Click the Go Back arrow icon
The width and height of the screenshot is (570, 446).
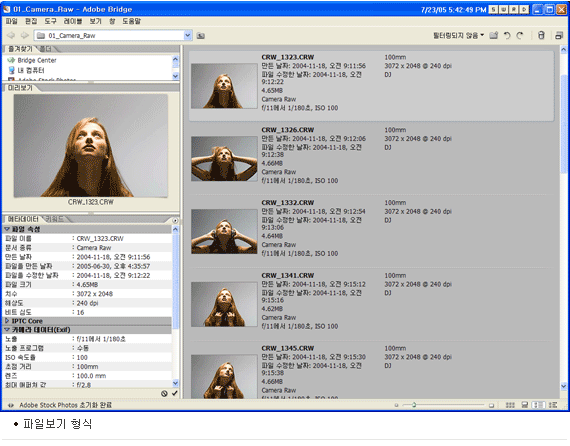11,35
